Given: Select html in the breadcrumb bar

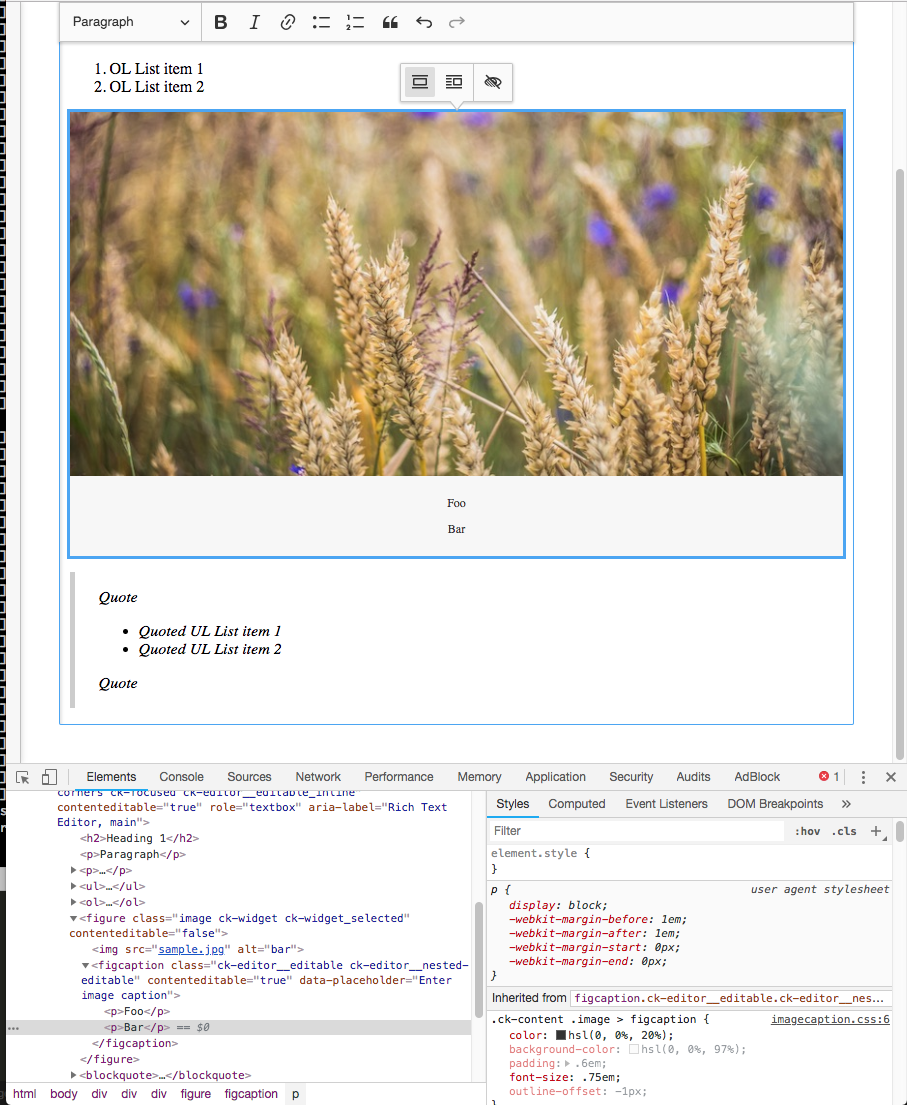Looking at the screenshot, I should coord(25,1094).
